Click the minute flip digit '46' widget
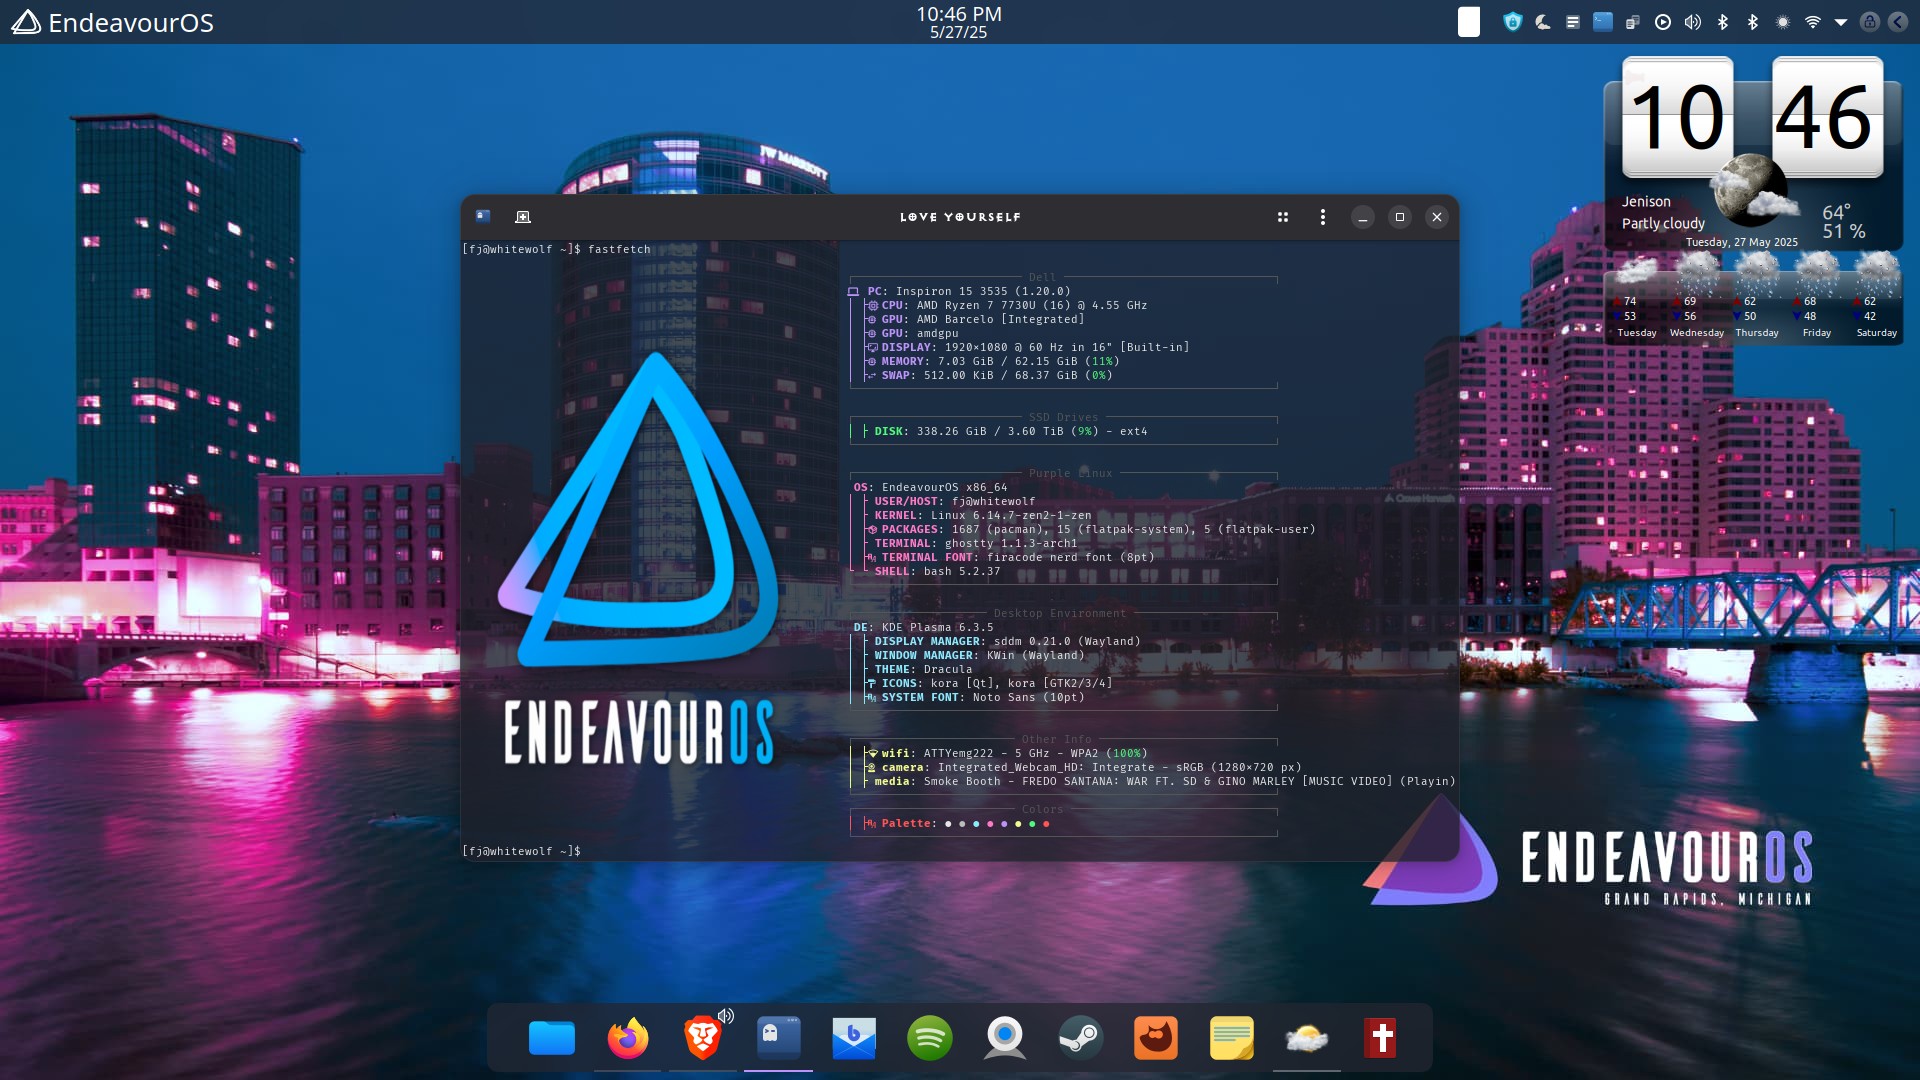 tap(1827, 117)
